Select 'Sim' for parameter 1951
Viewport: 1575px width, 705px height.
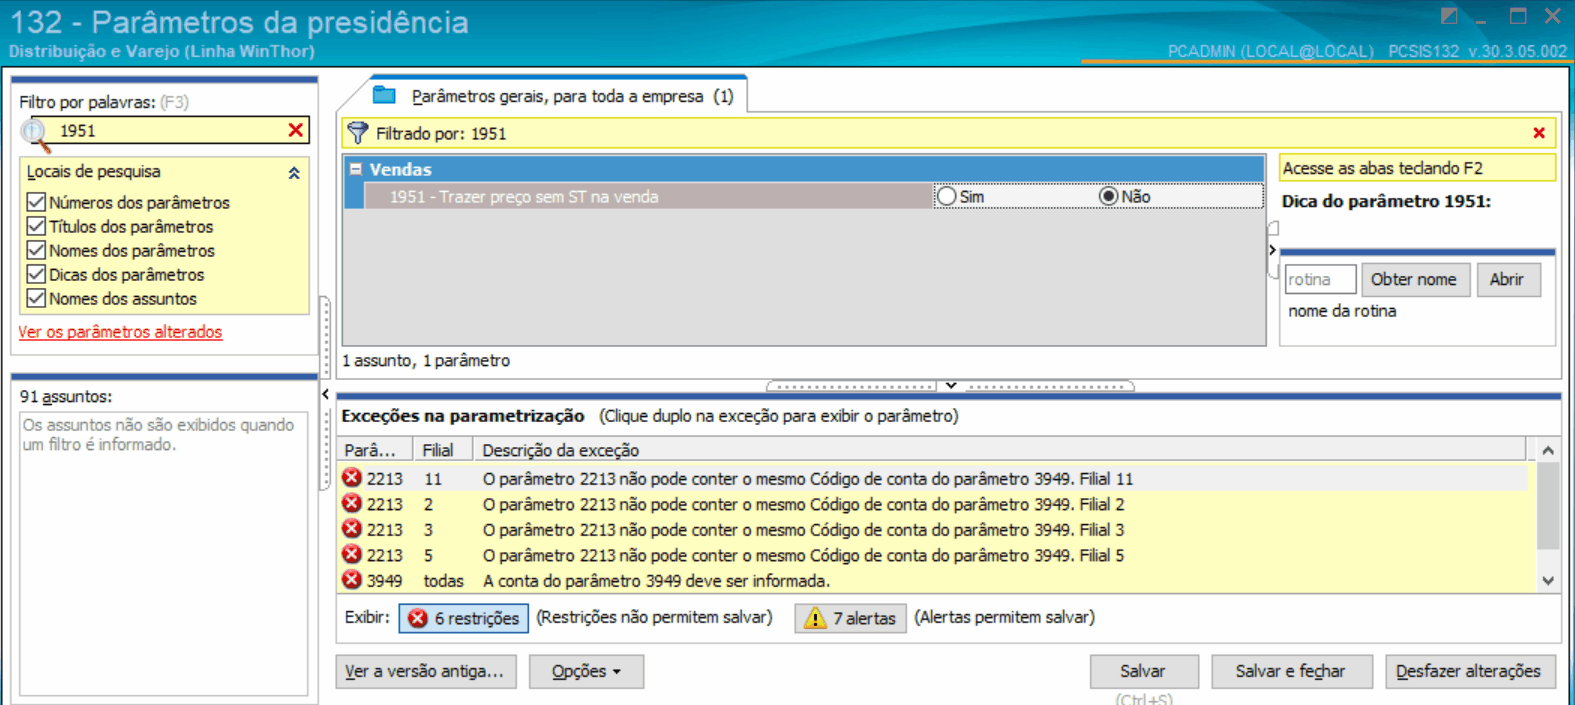pos(946,197)
